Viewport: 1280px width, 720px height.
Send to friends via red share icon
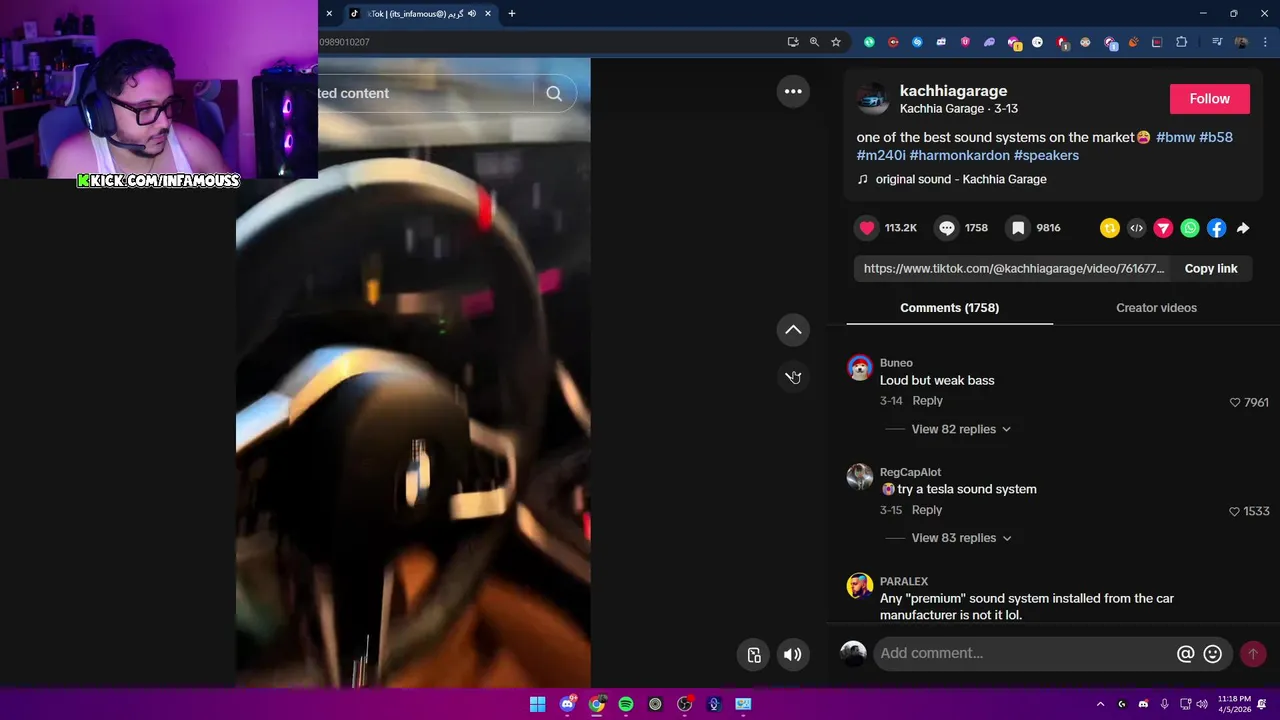tap(1163, 228)
